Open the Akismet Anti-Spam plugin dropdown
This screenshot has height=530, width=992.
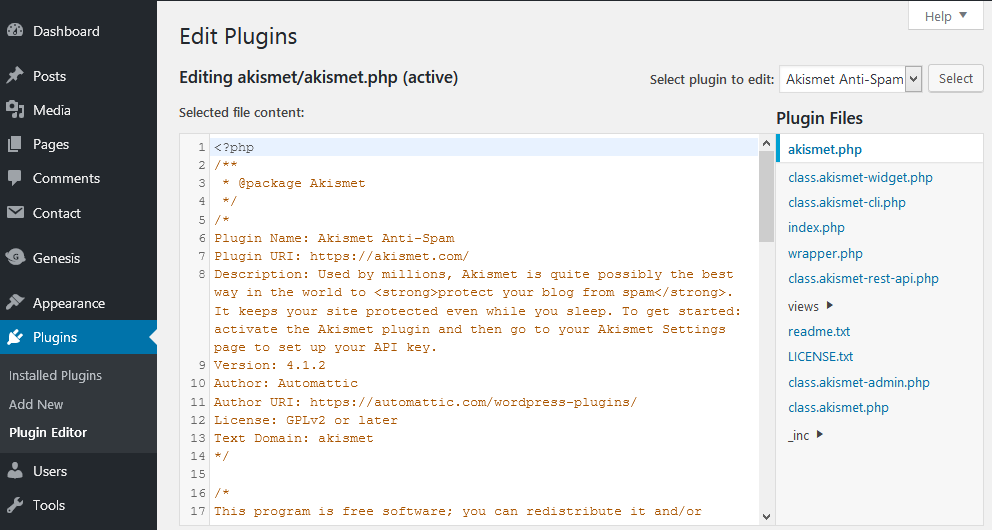pos(850,79)
